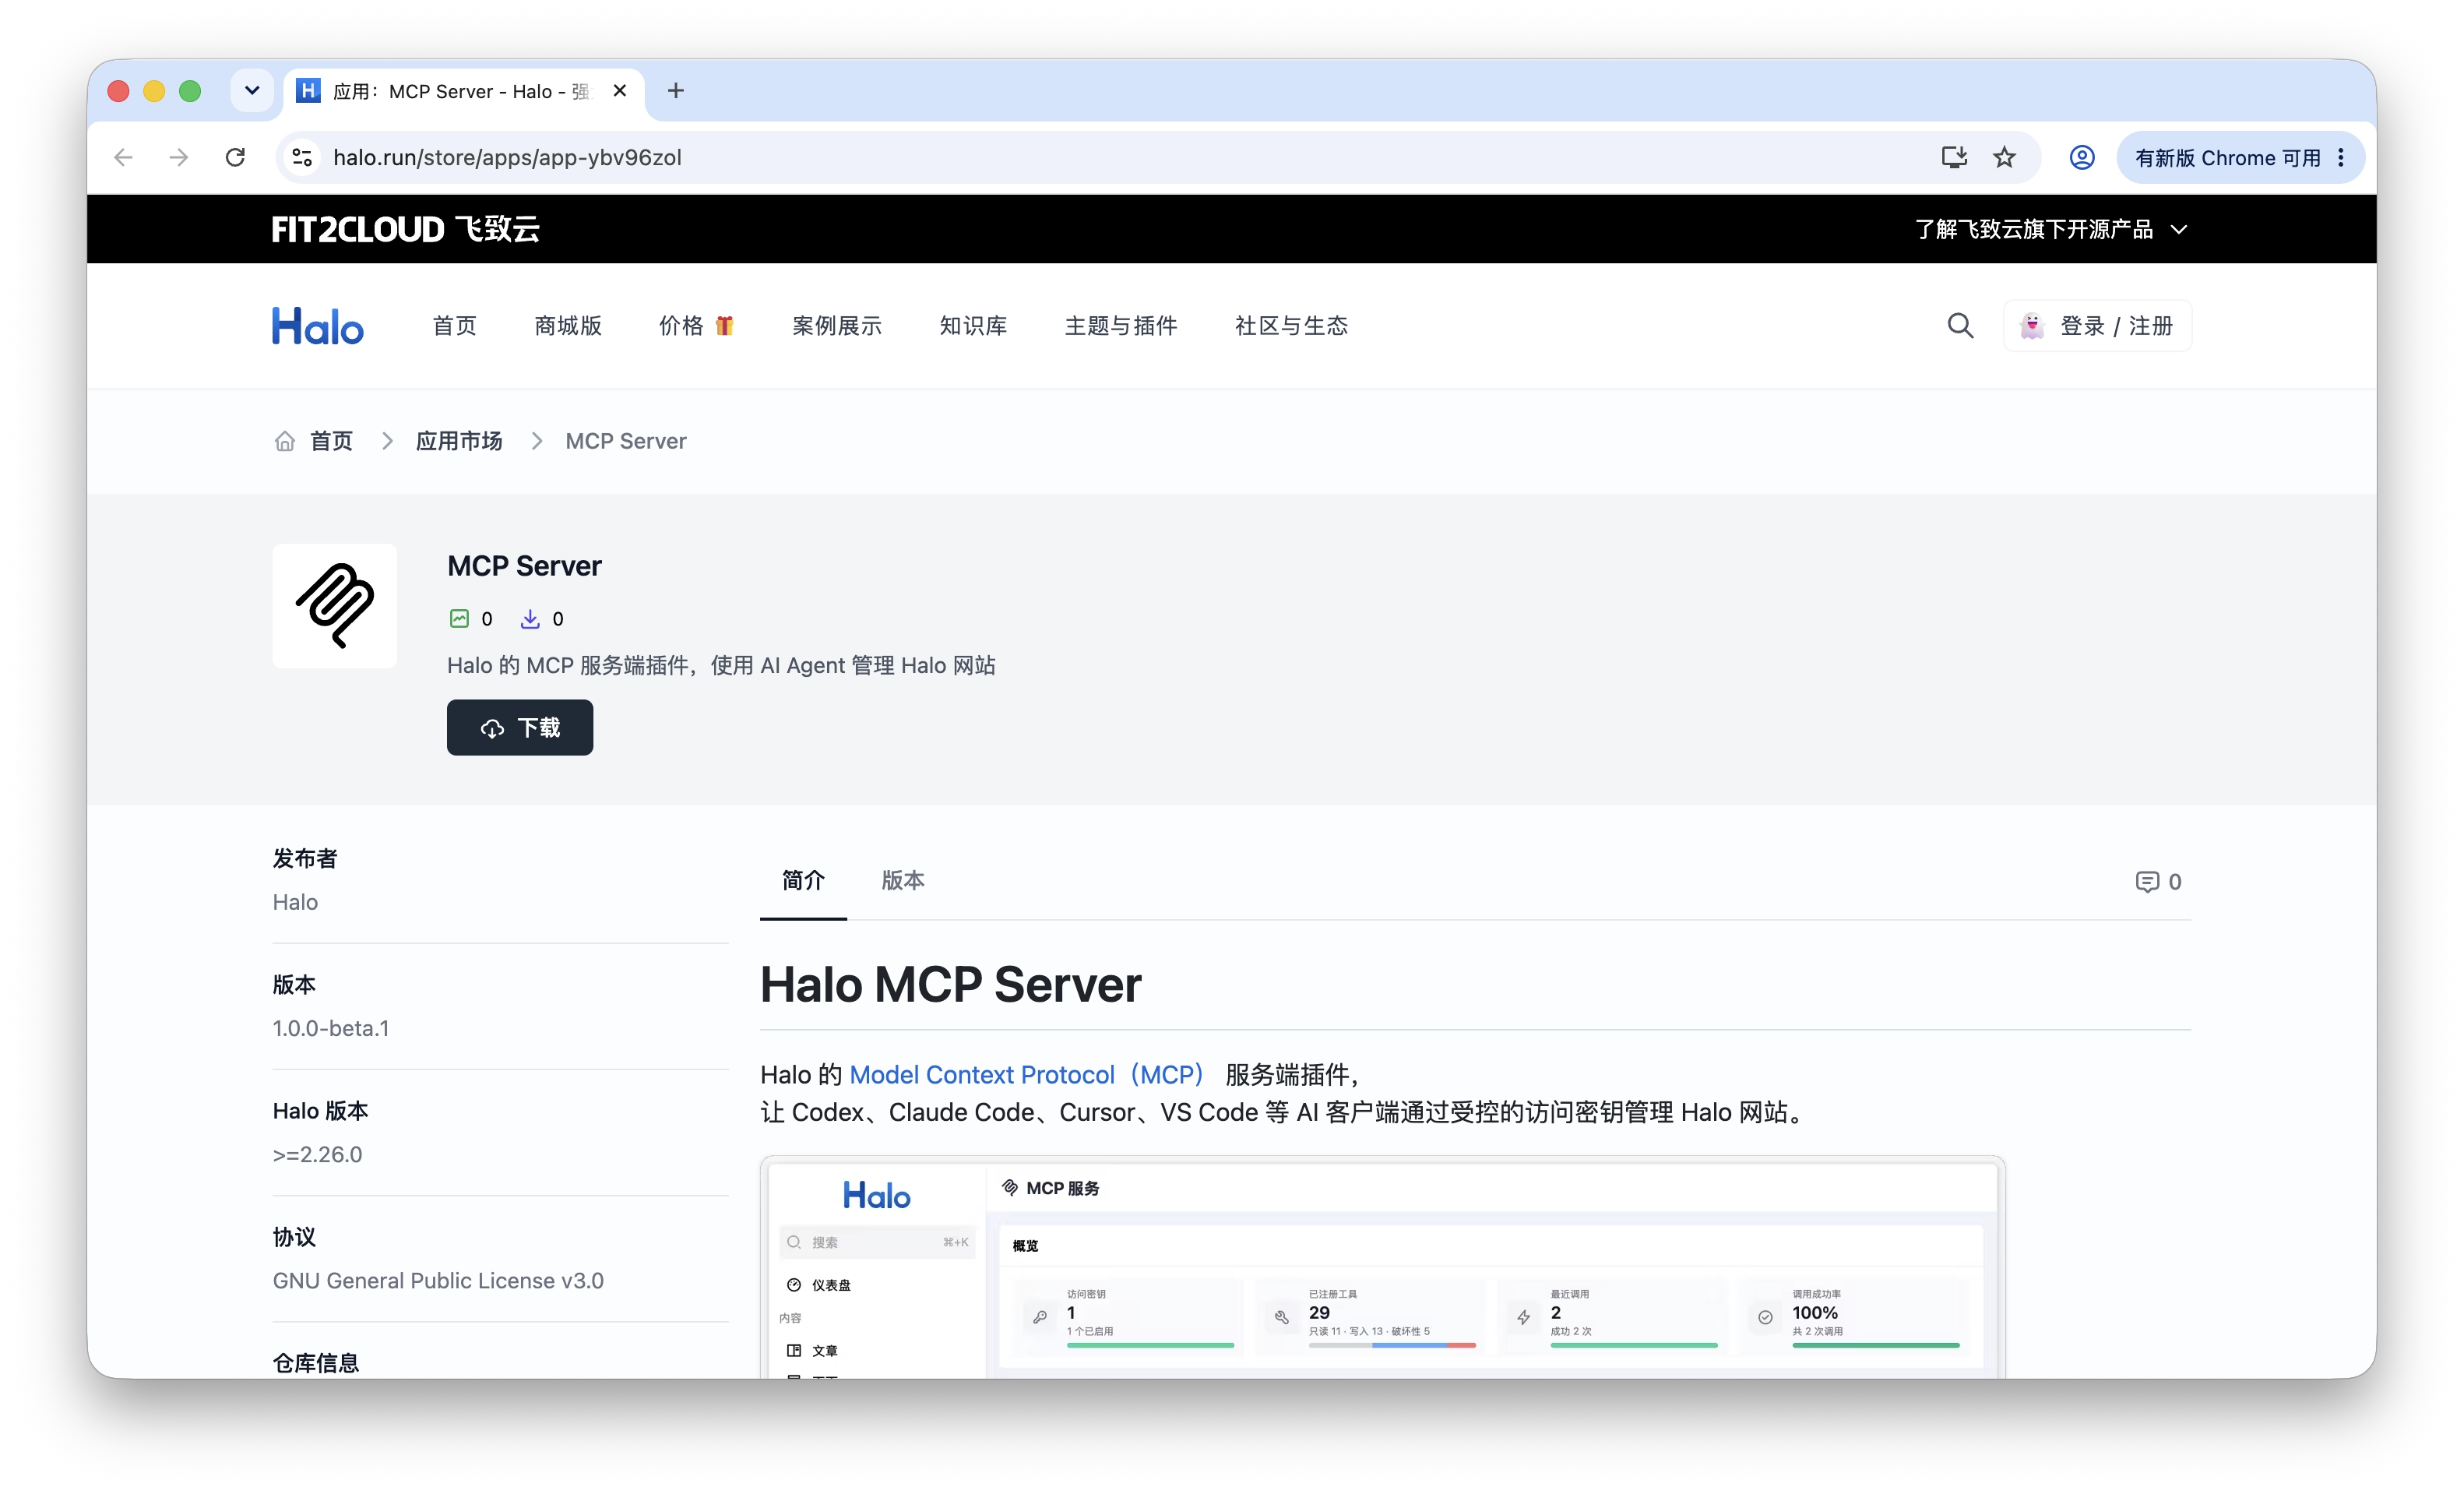Click GNU General Public License v3.0 text

tap(438, 1281)
